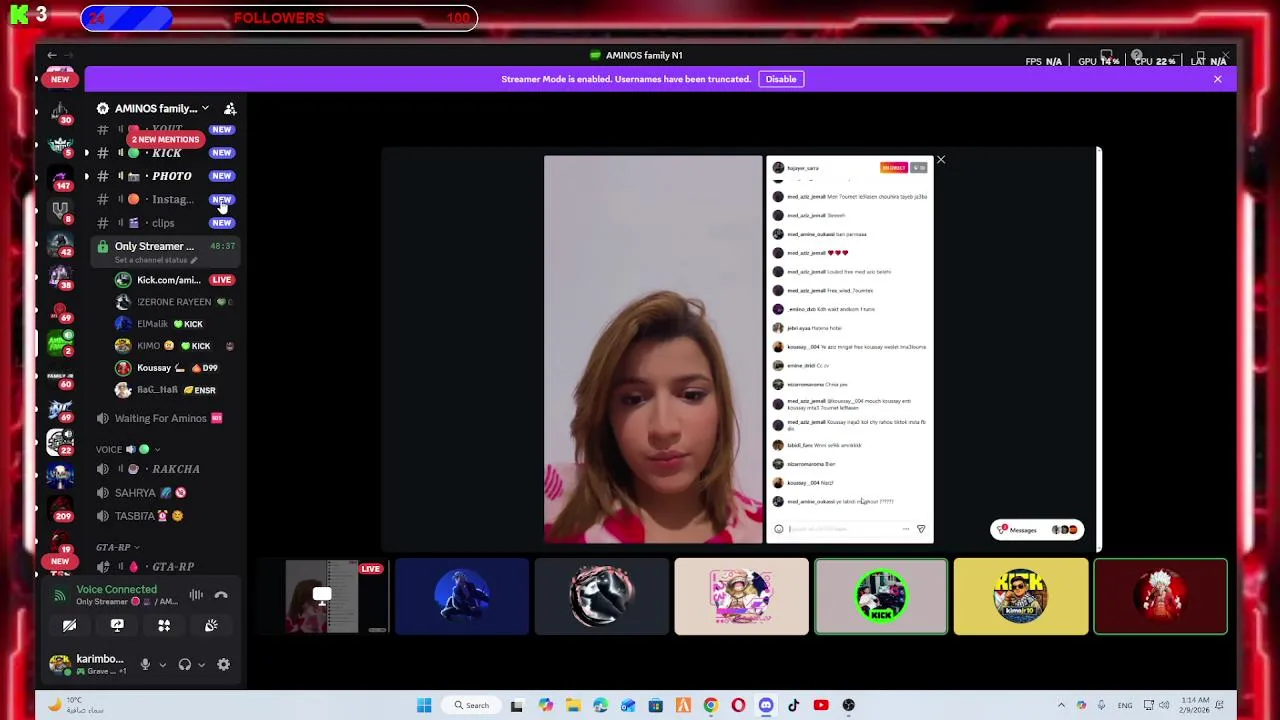Open karimbo user profile panel
This screenshot has width=1280, height=720.
point(87,664)
